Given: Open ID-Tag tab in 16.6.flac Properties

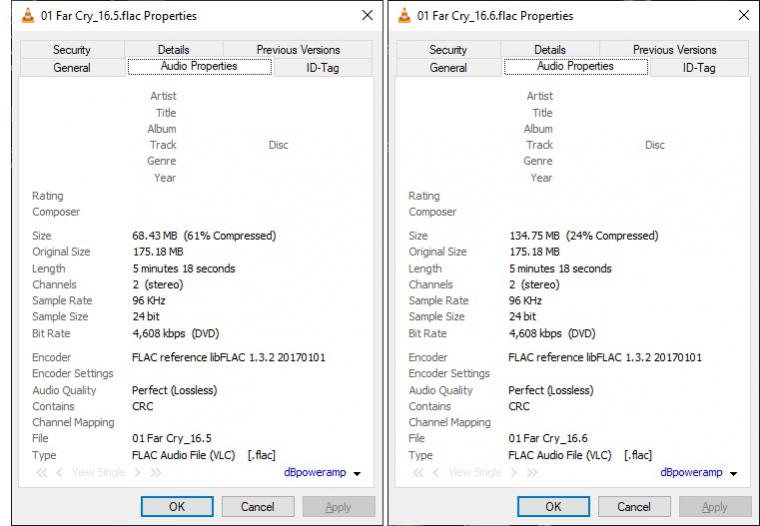Looking at the screenshot, I should click(x=699, y=68).
